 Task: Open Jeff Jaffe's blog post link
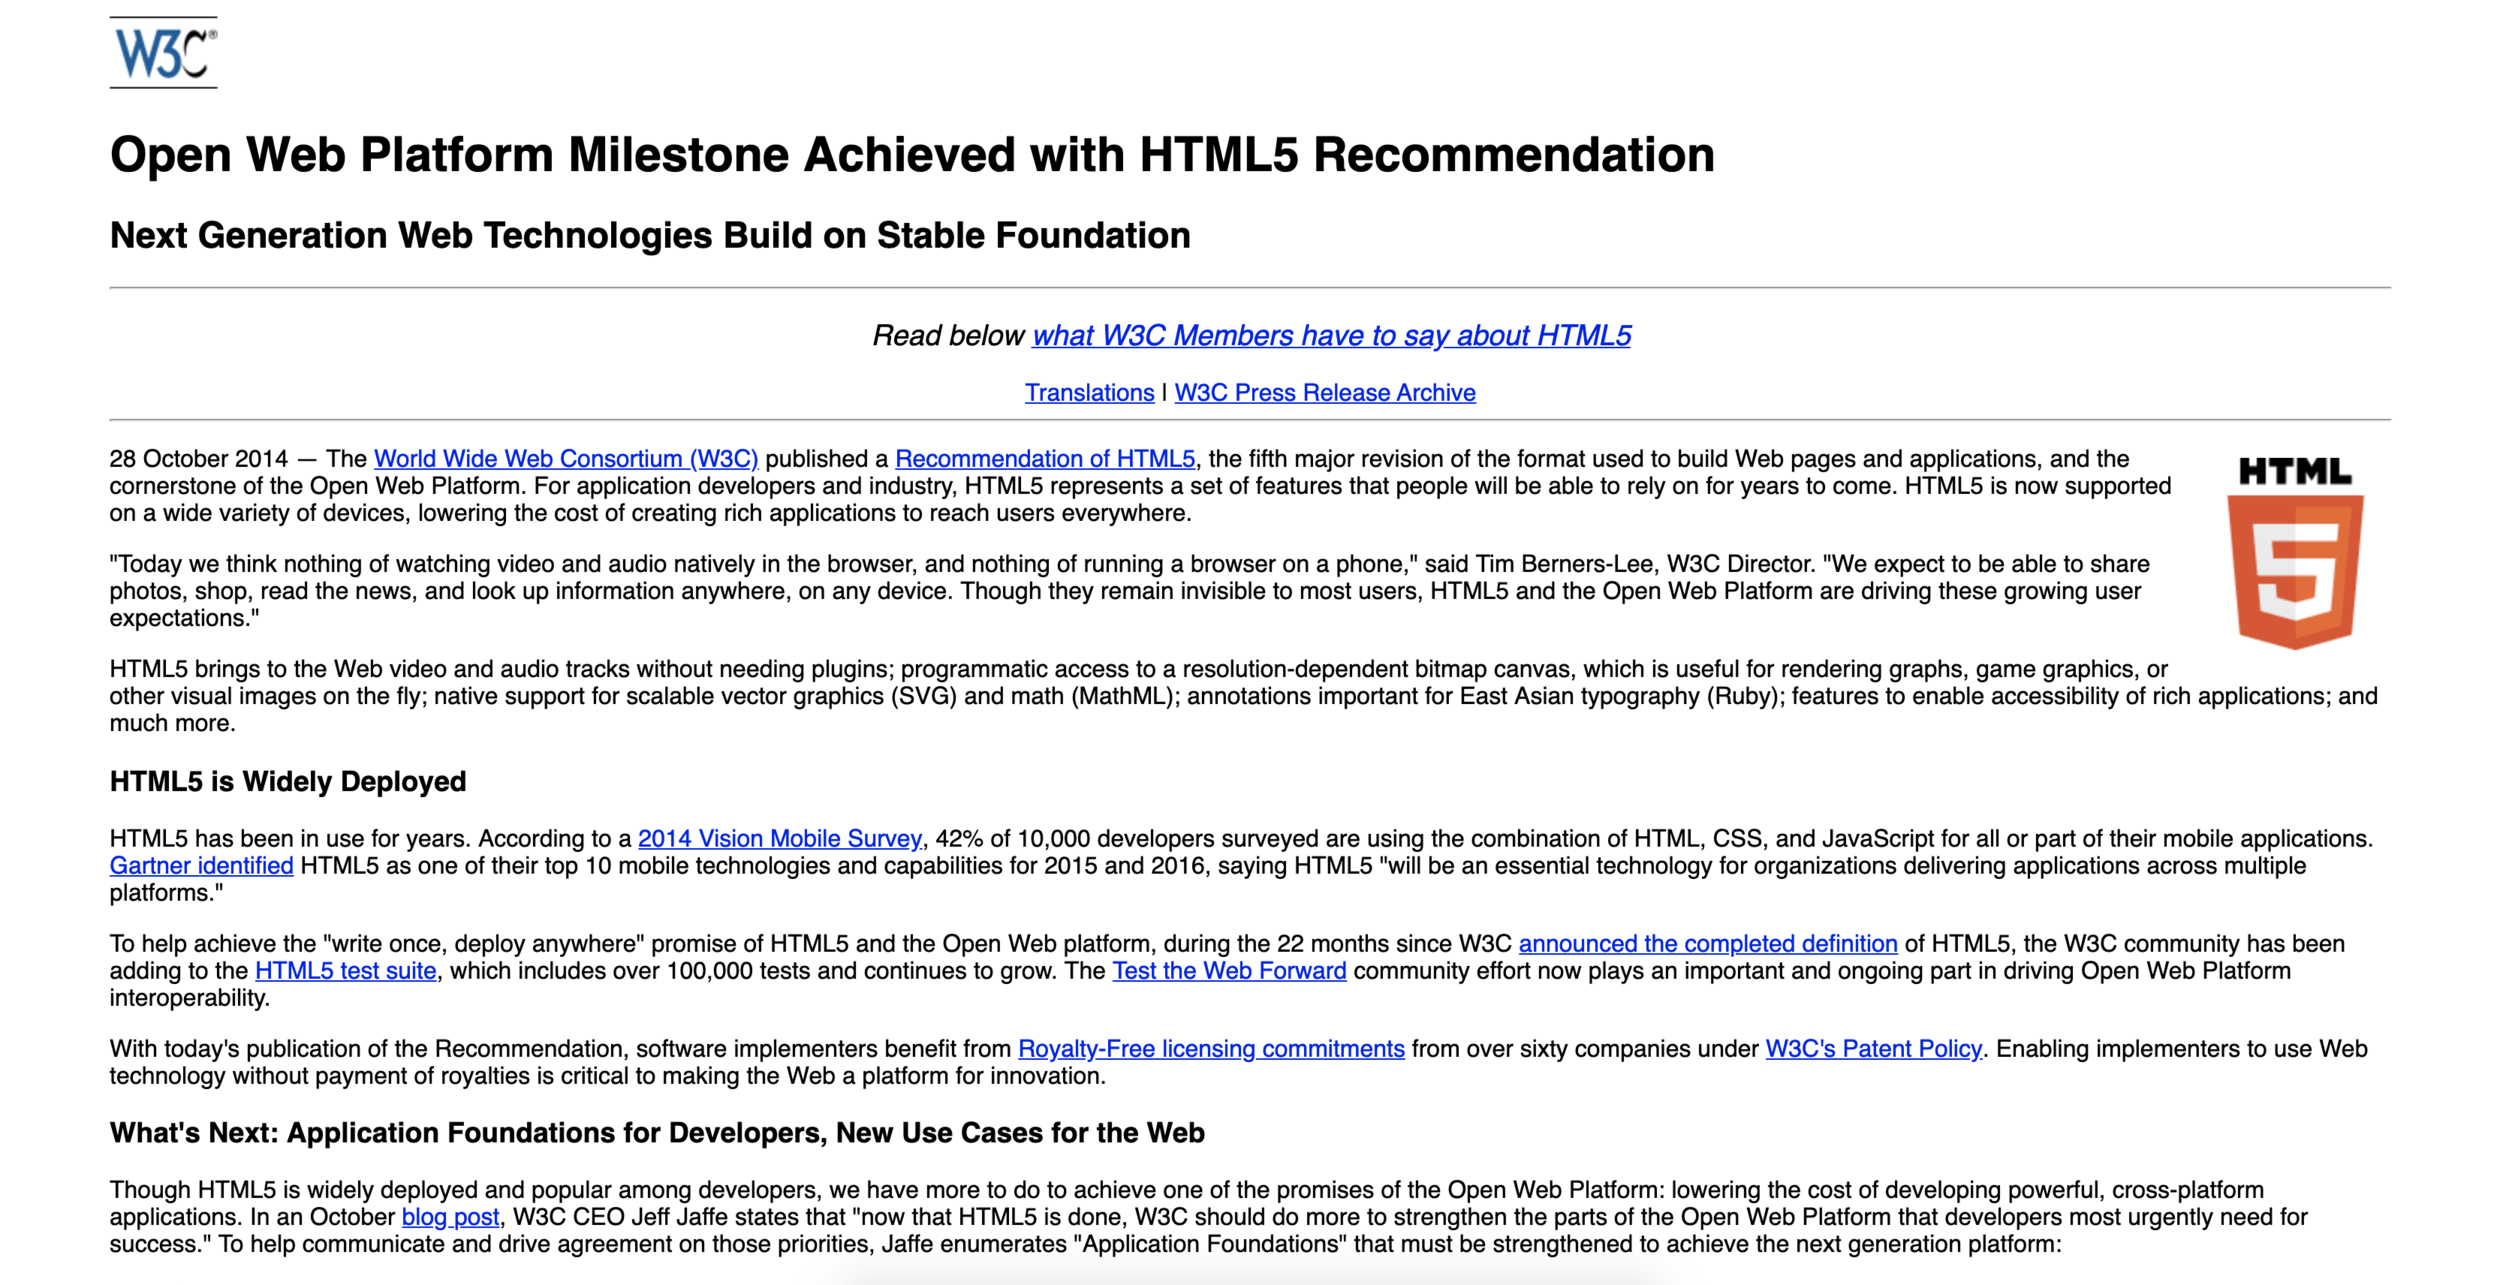click(450, 1217)
